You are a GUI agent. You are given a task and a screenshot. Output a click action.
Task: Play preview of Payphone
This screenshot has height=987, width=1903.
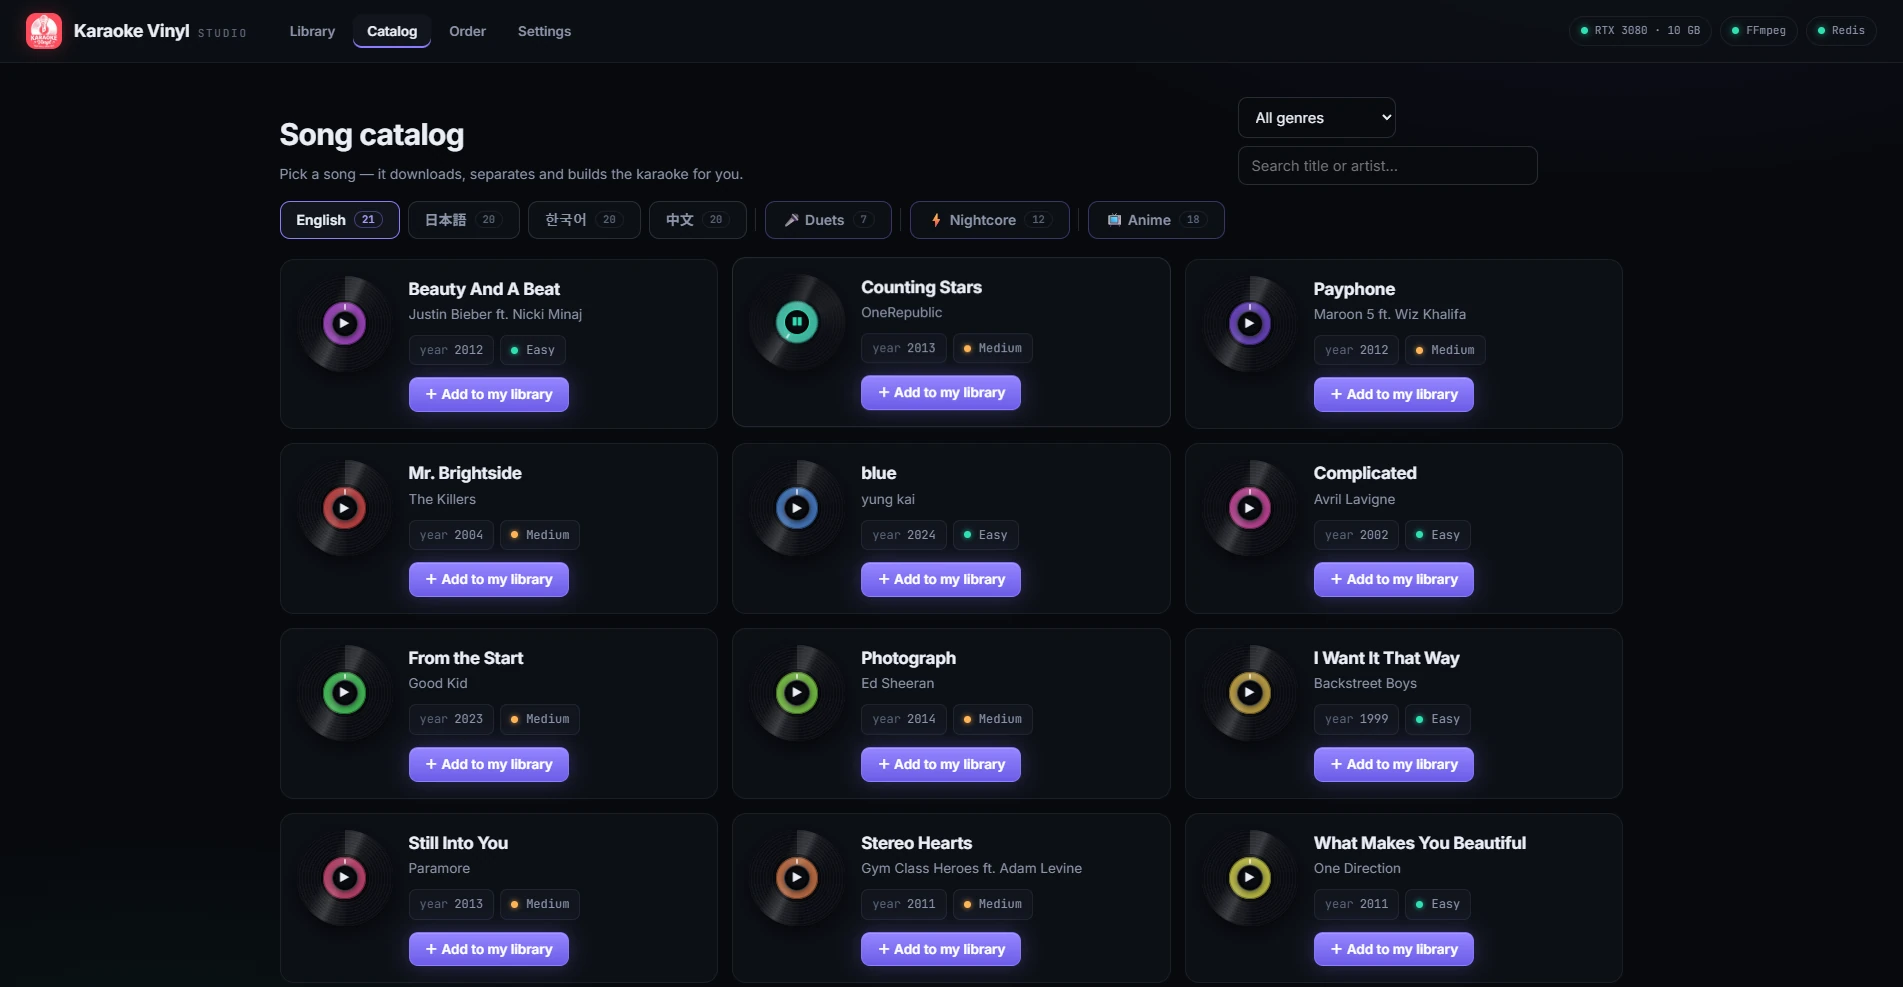coord(1249,323)
